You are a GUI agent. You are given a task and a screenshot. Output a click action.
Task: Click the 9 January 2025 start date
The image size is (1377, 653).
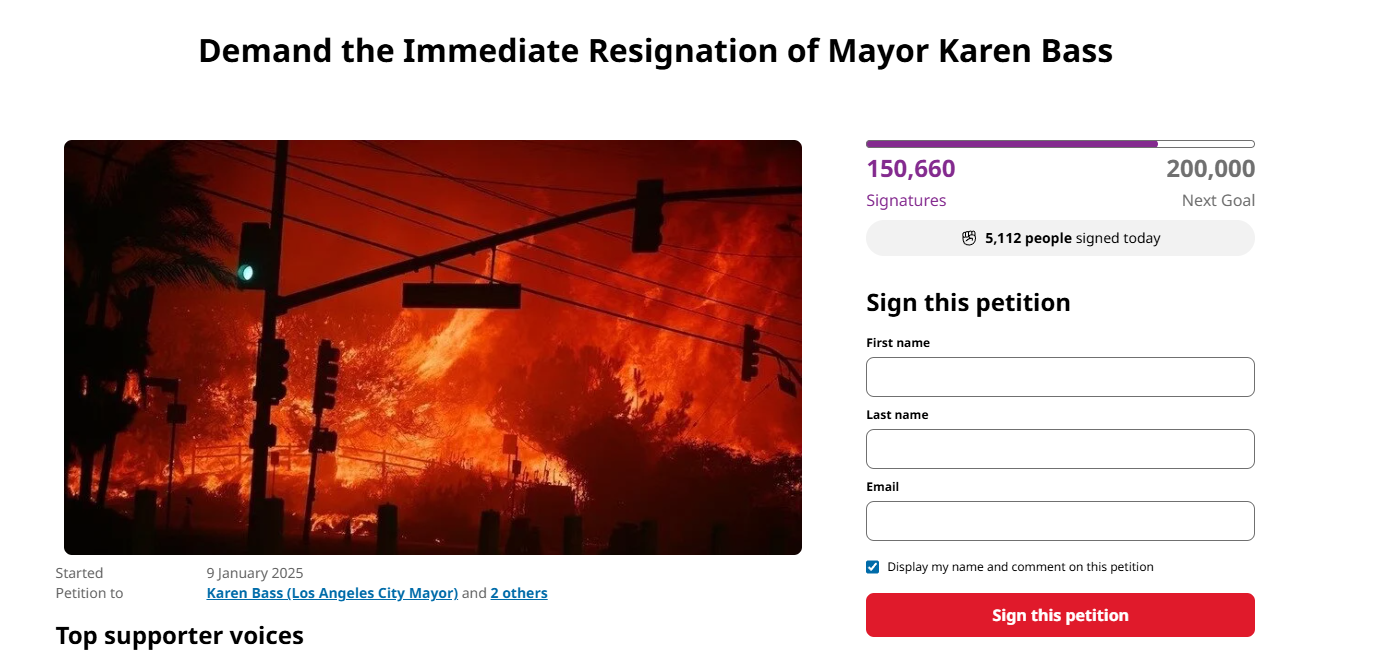point(255,573)
